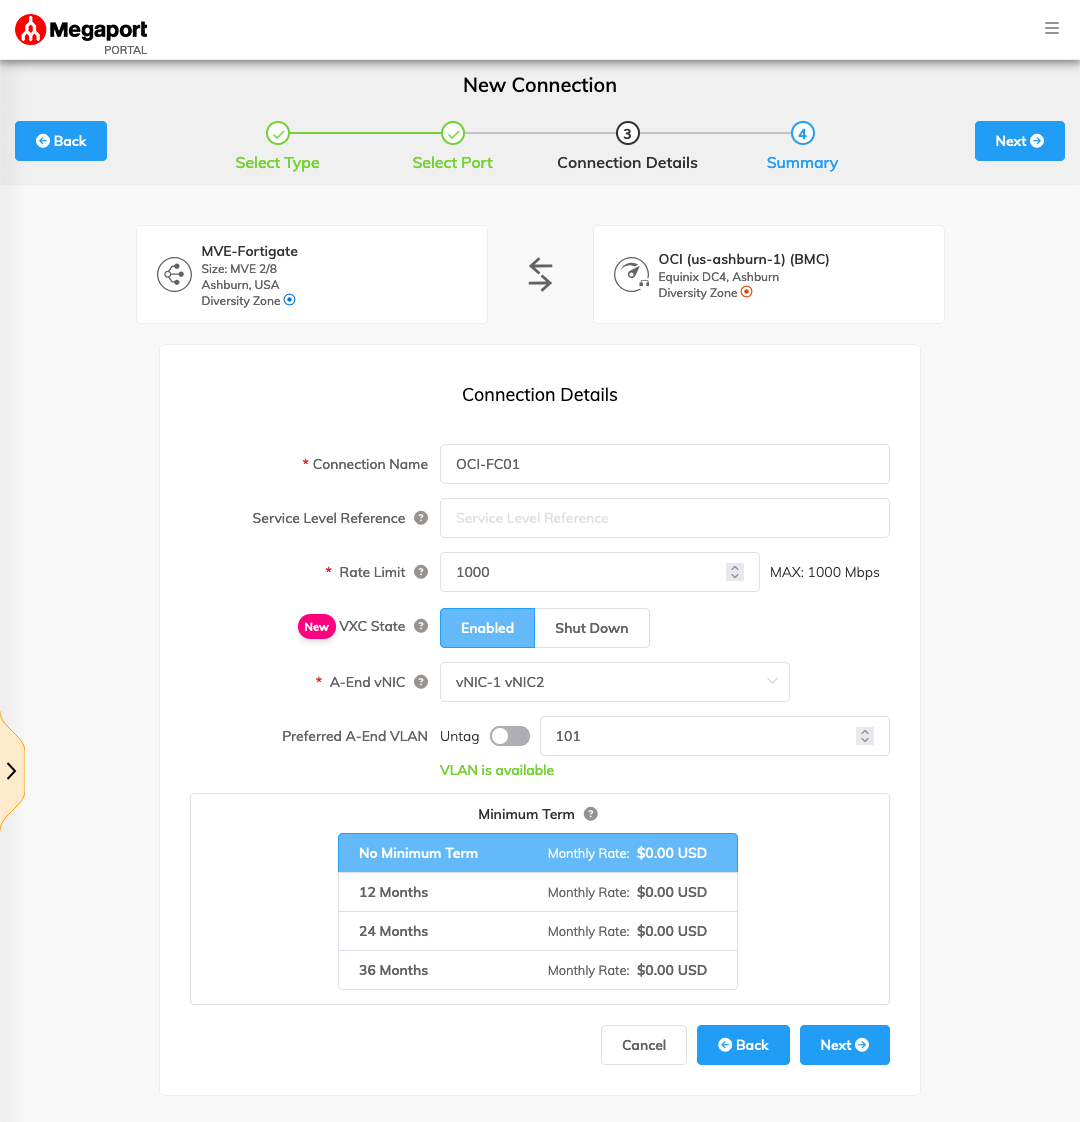Click the OCI speedometer icon
The width and height of the screenshot is (1080, 1122).
[x=631, y=275]
